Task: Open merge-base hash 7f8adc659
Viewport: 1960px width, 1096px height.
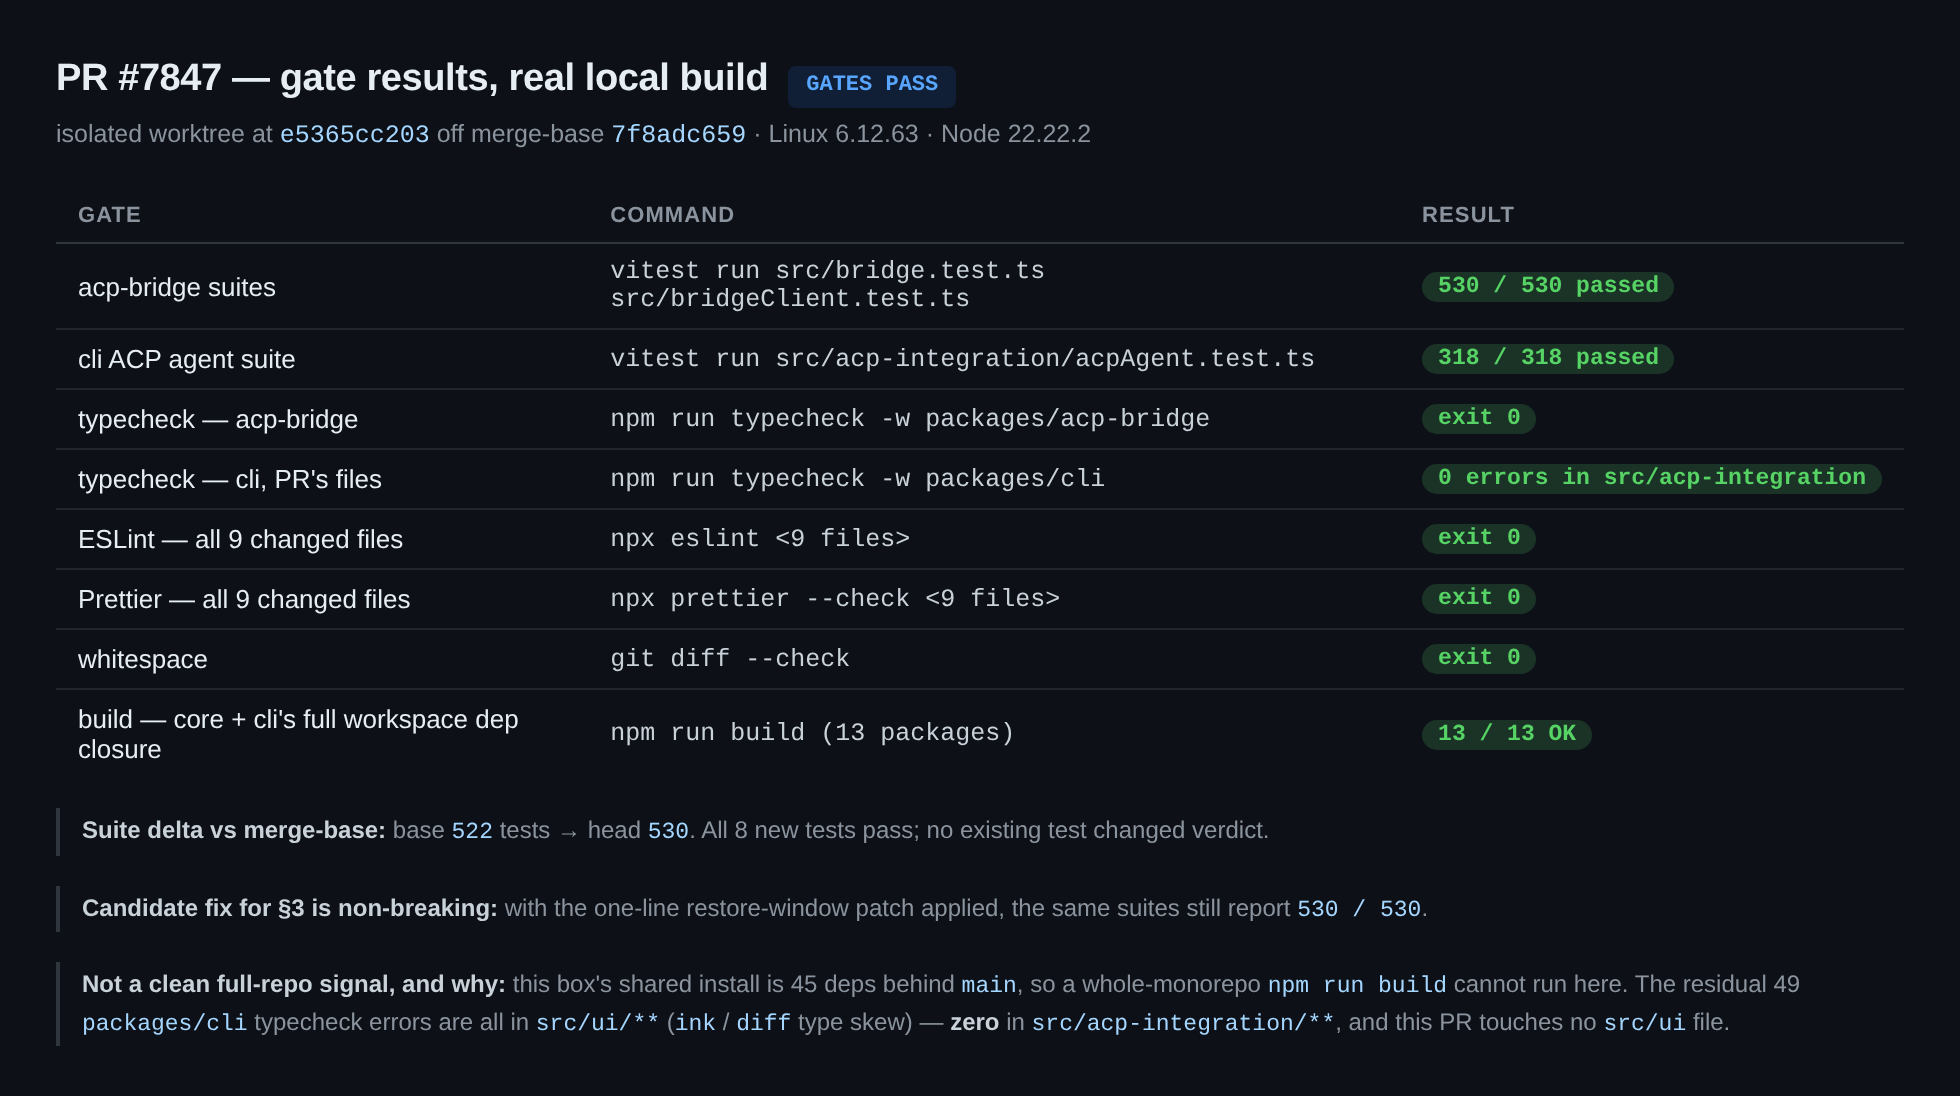Action: (678, 134)
